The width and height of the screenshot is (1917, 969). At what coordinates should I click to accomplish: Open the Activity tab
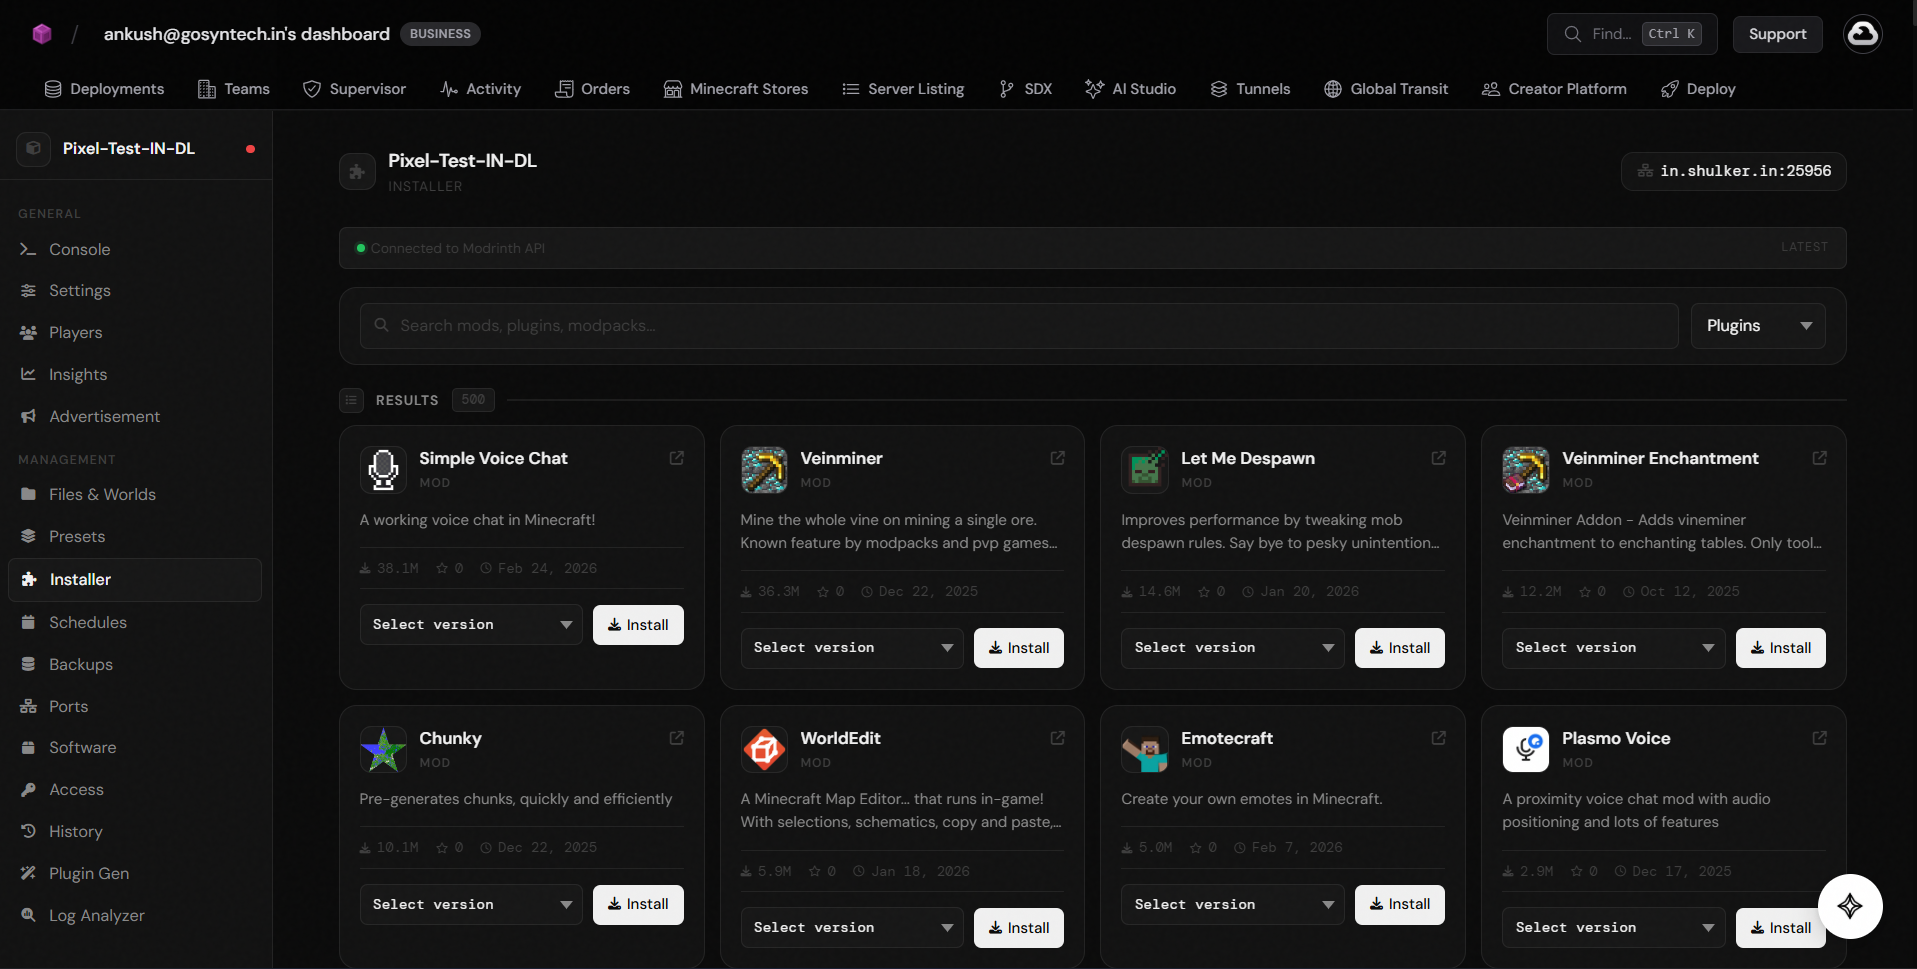[481, 89]
